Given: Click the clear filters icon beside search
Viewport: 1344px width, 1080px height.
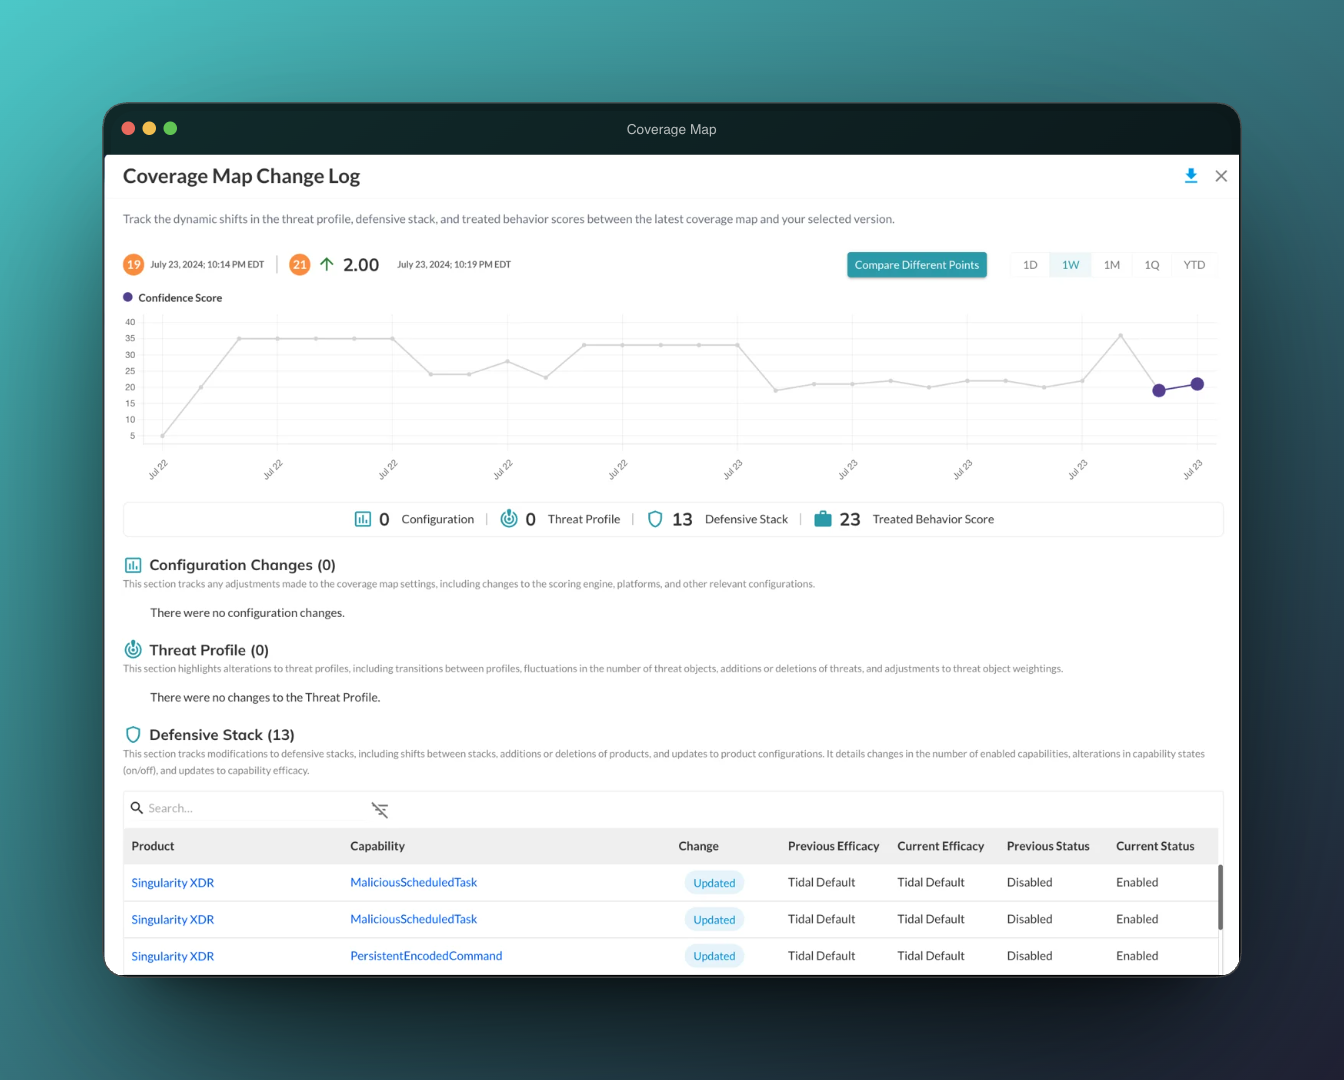Looking at the screenshot, I should (x=380, y=810).
